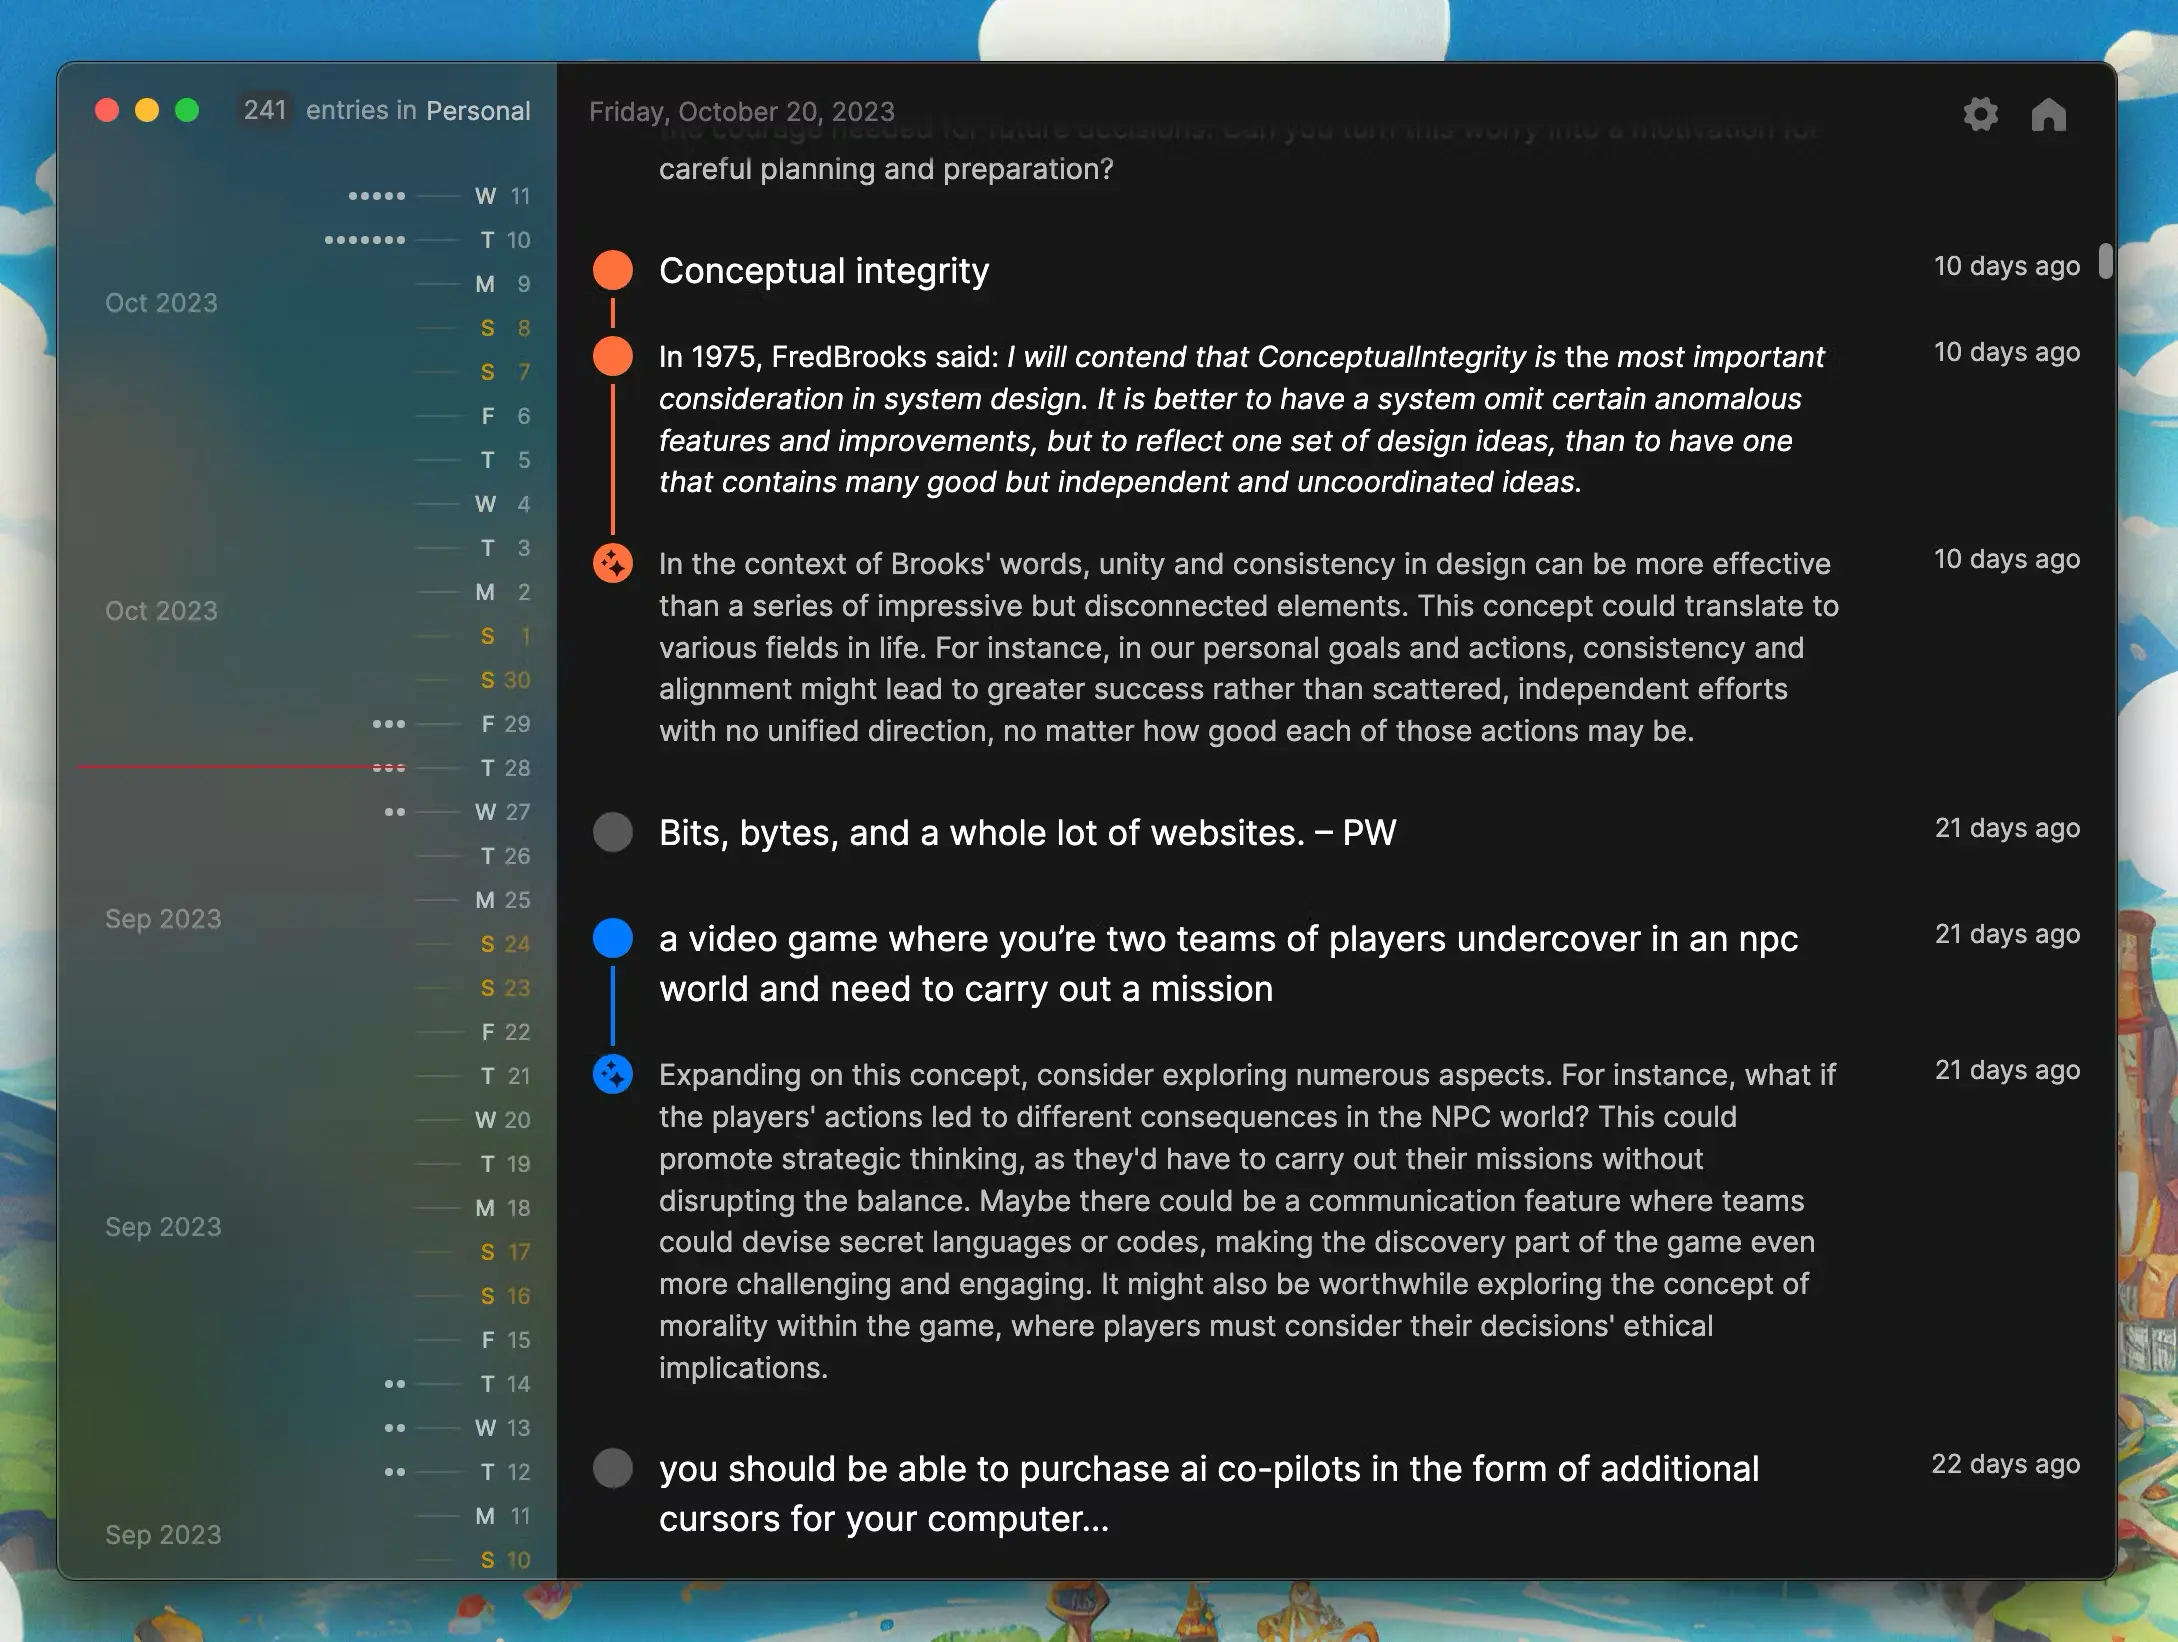Click gray dot beside Bits, bytes entry
The image size is (2178, 1642).
click(613, 832)
